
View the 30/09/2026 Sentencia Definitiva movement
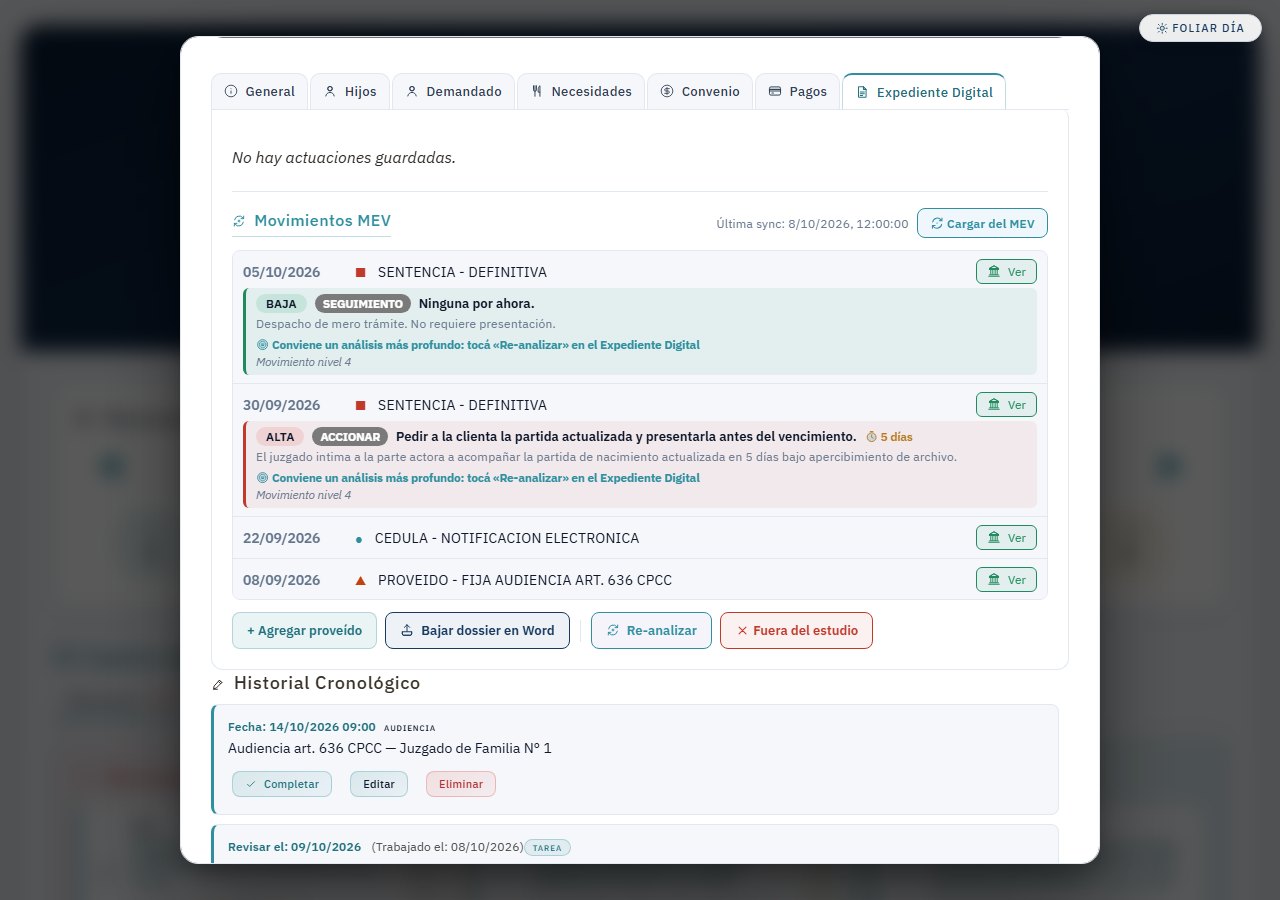click(x=1006, y=405)
